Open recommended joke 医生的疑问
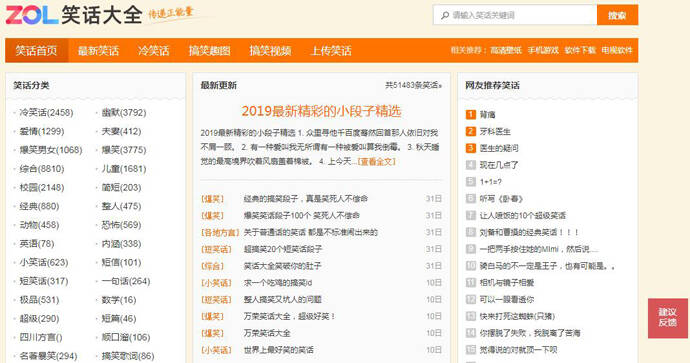 click(x=499, y=148)
